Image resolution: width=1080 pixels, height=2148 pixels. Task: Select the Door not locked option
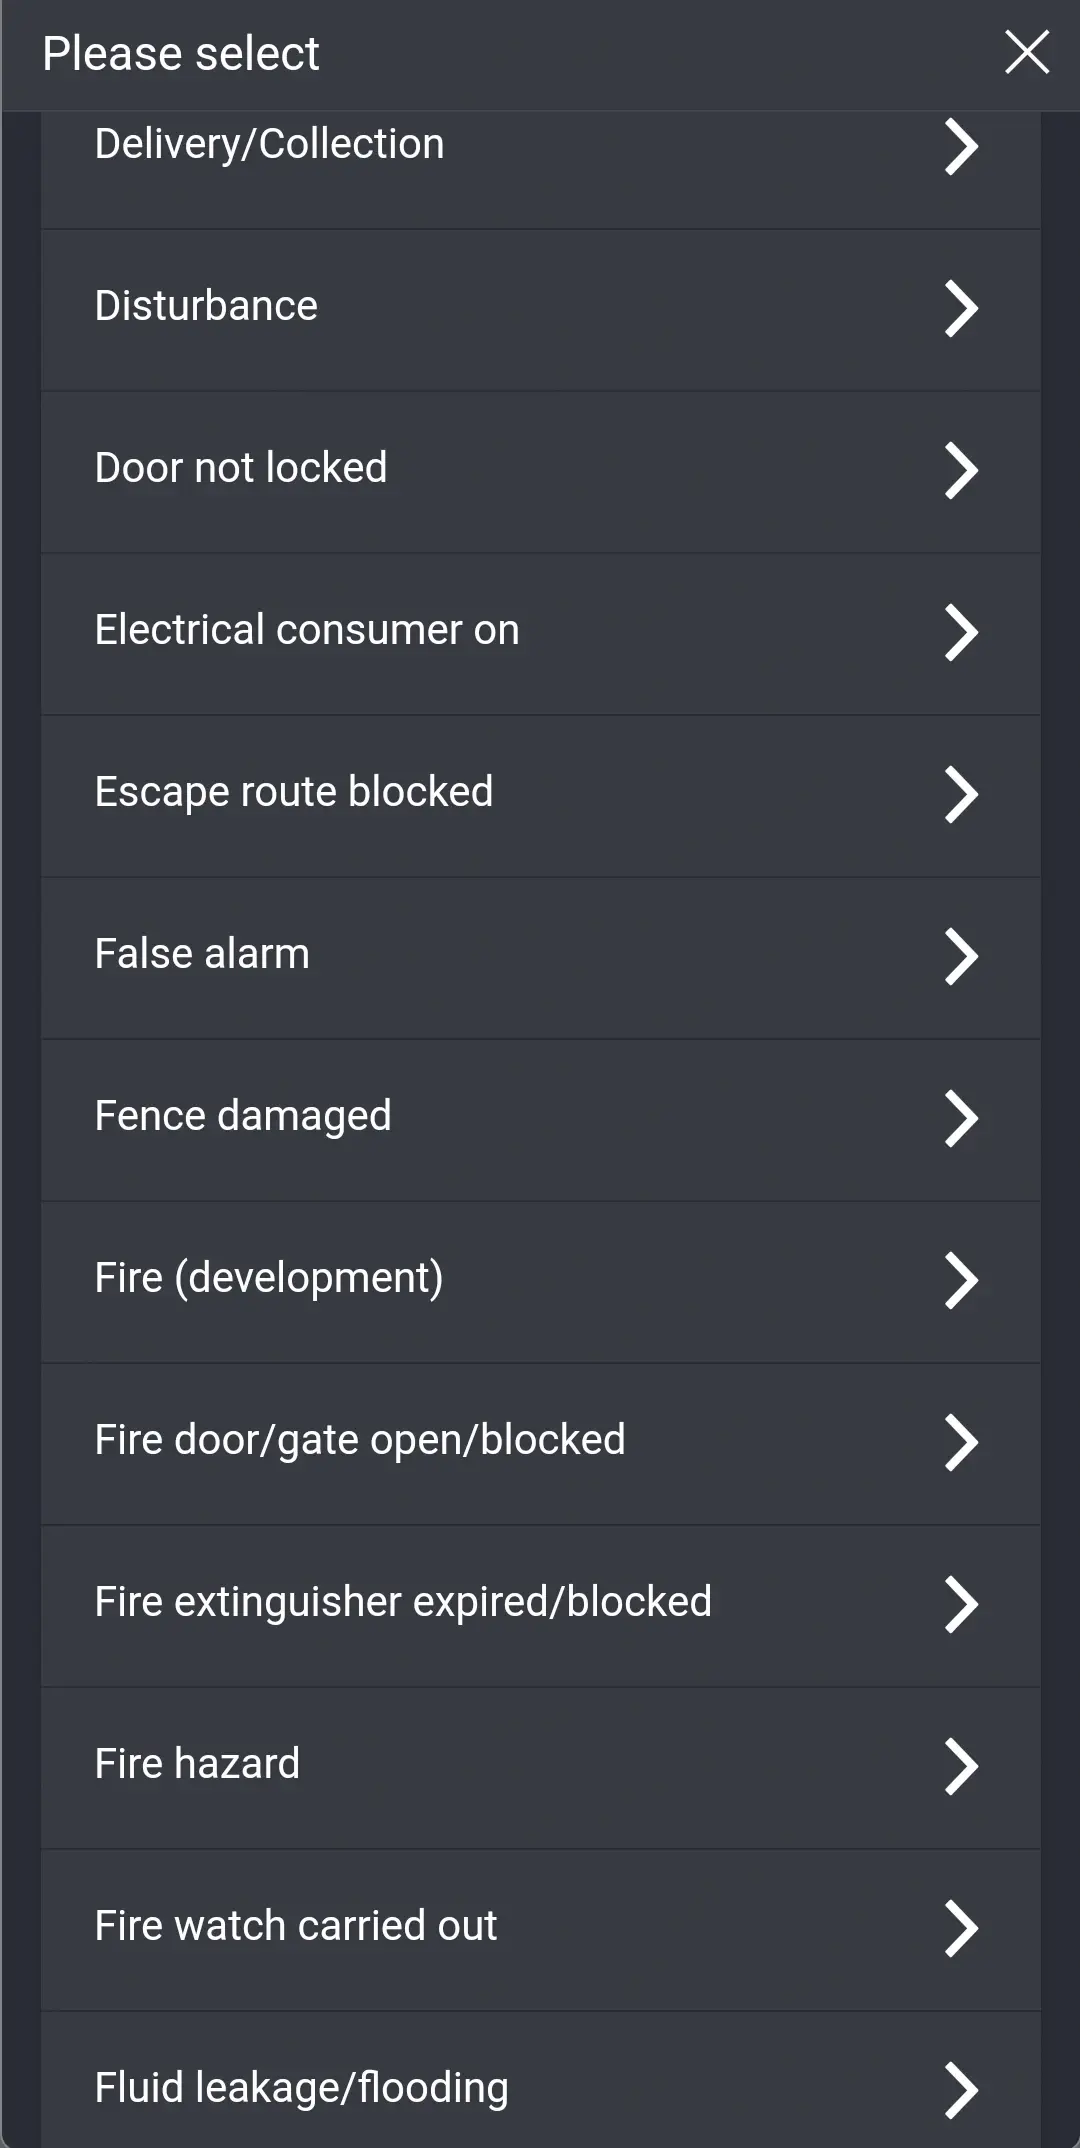(540, 470)
